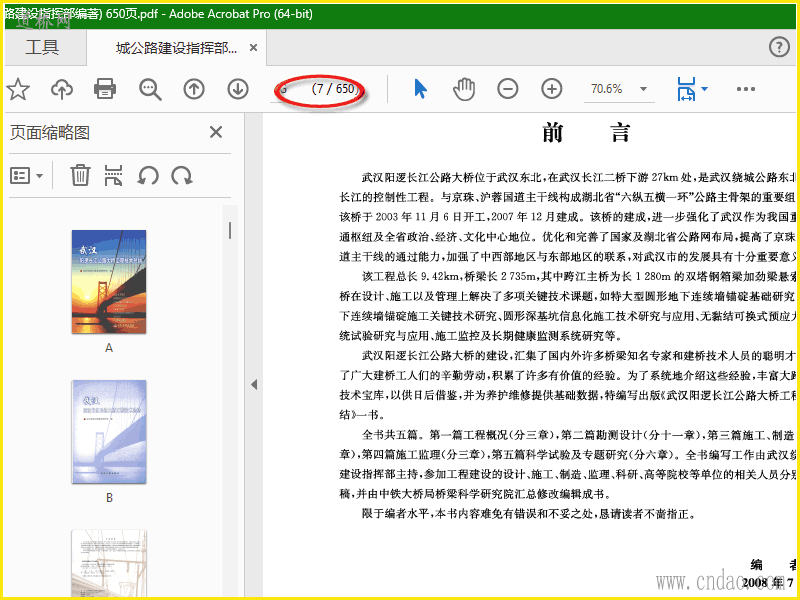Expand the thumbnail options dropdown arrow

point(39,177)
